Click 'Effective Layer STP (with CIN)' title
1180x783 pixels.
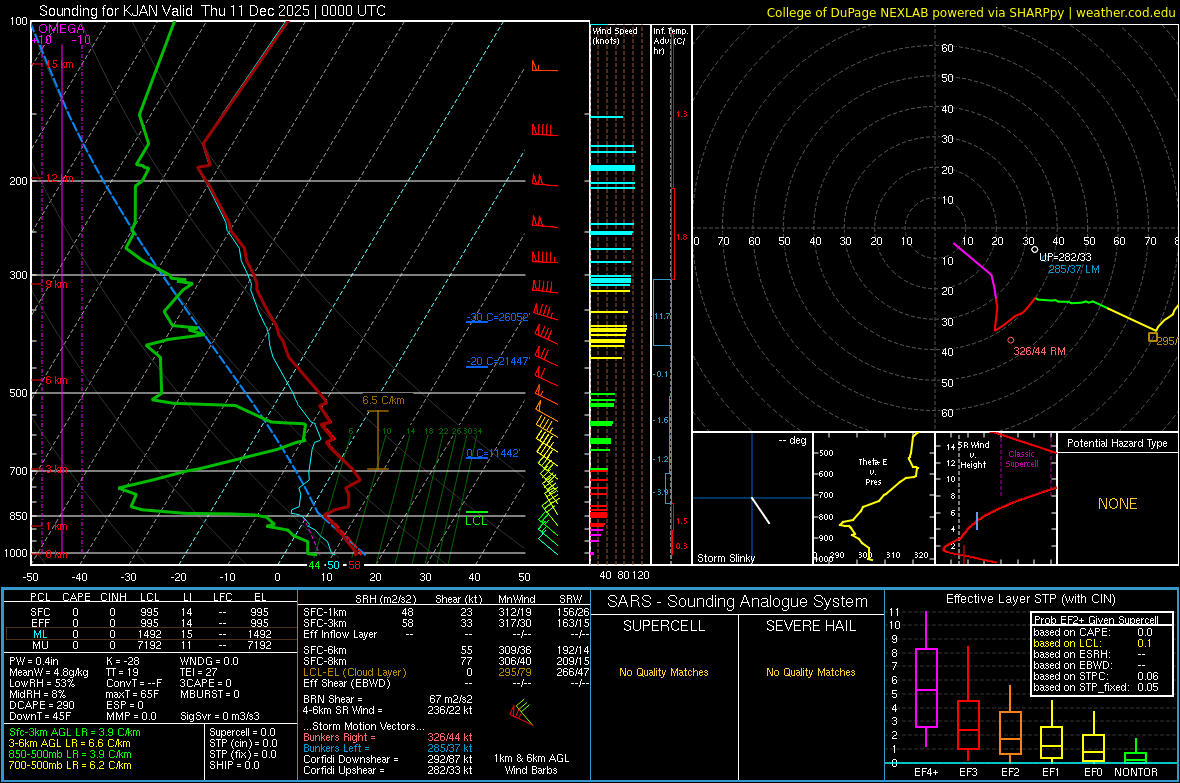point(1030,599)
